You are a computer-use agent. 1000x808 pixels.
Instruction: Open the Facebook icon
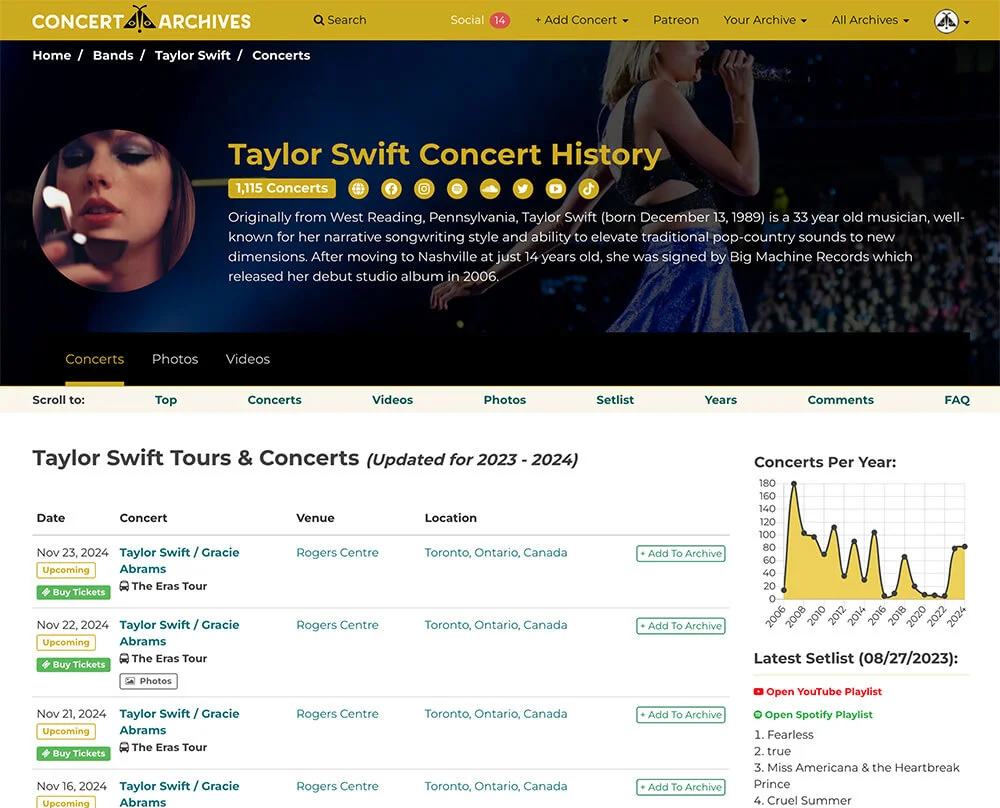pos(391,189)
